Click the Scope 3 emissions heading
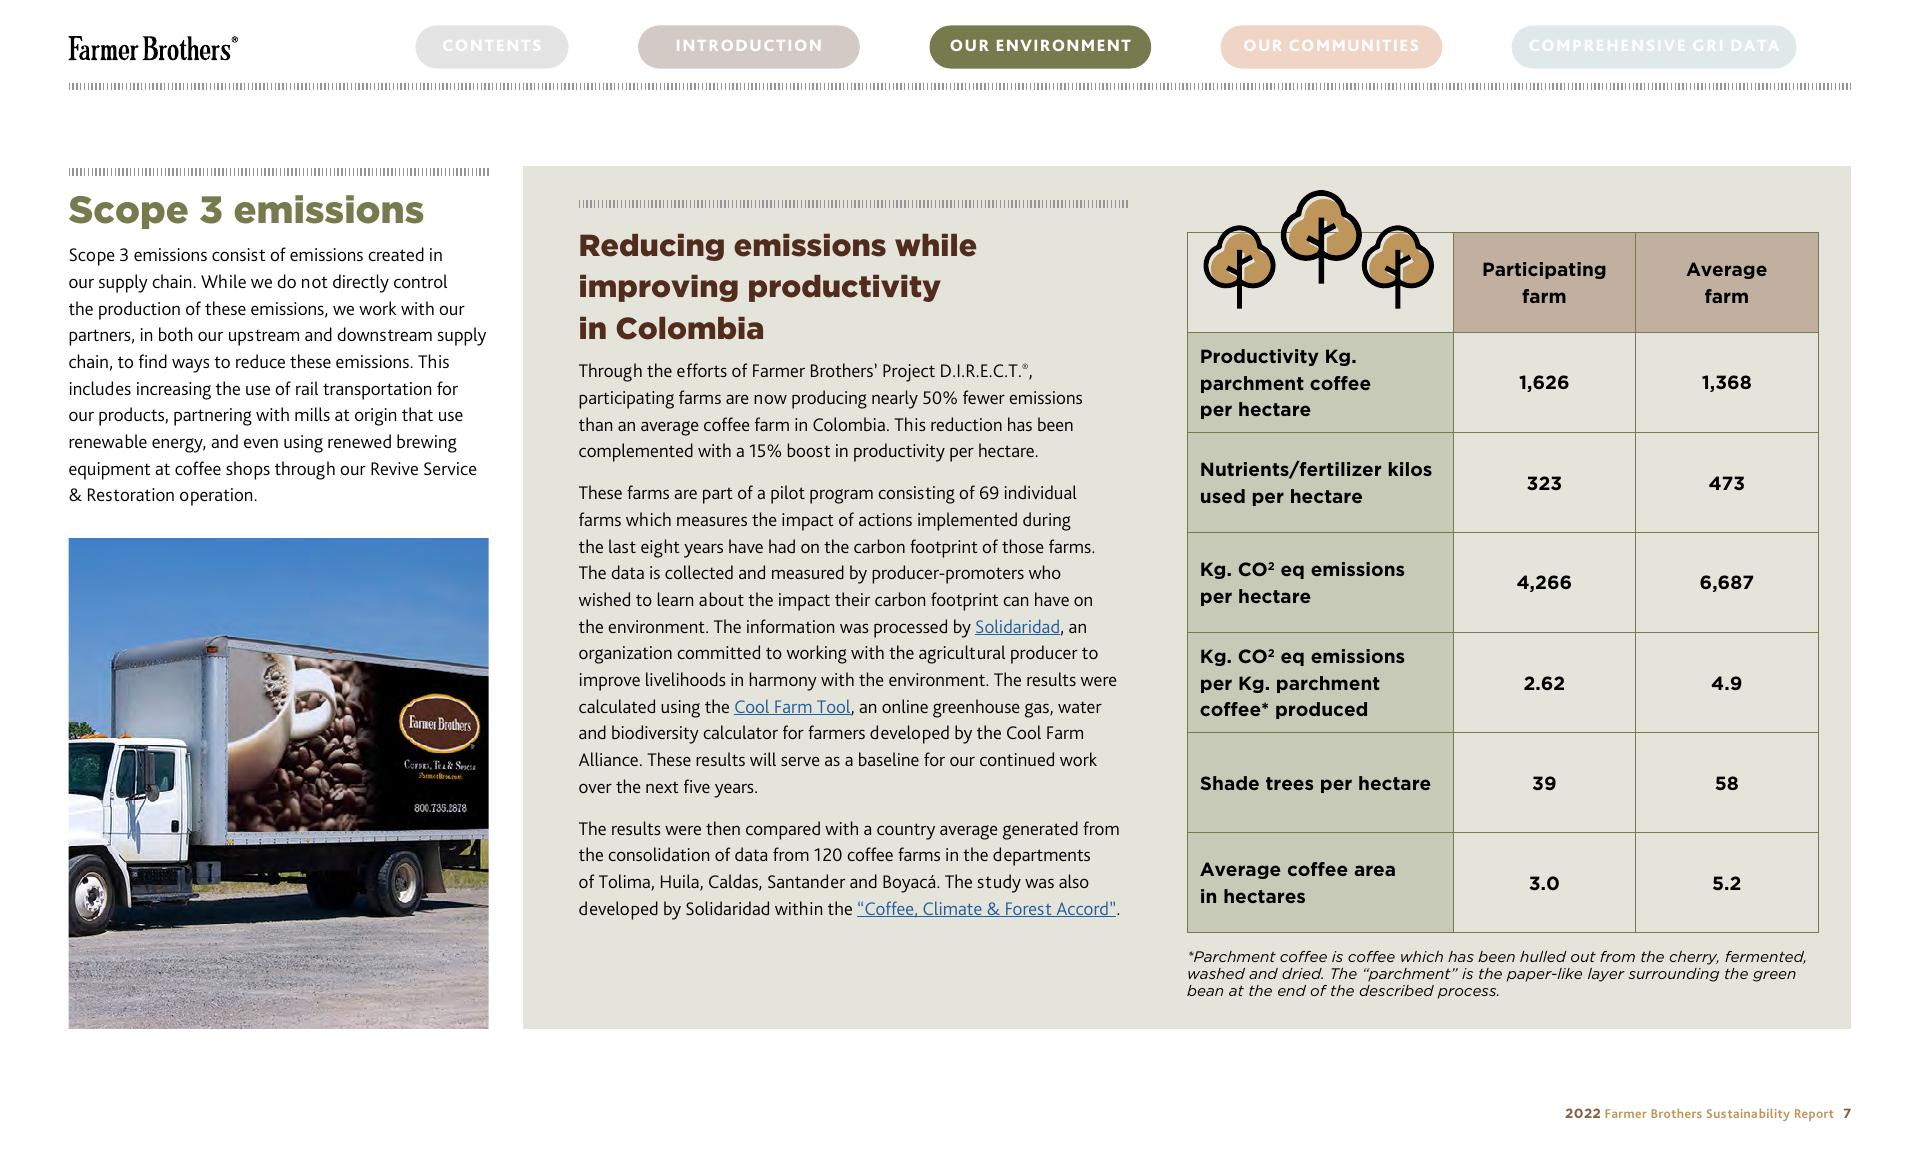The height and width of the screenshot is (1166, 1920). 246,210
